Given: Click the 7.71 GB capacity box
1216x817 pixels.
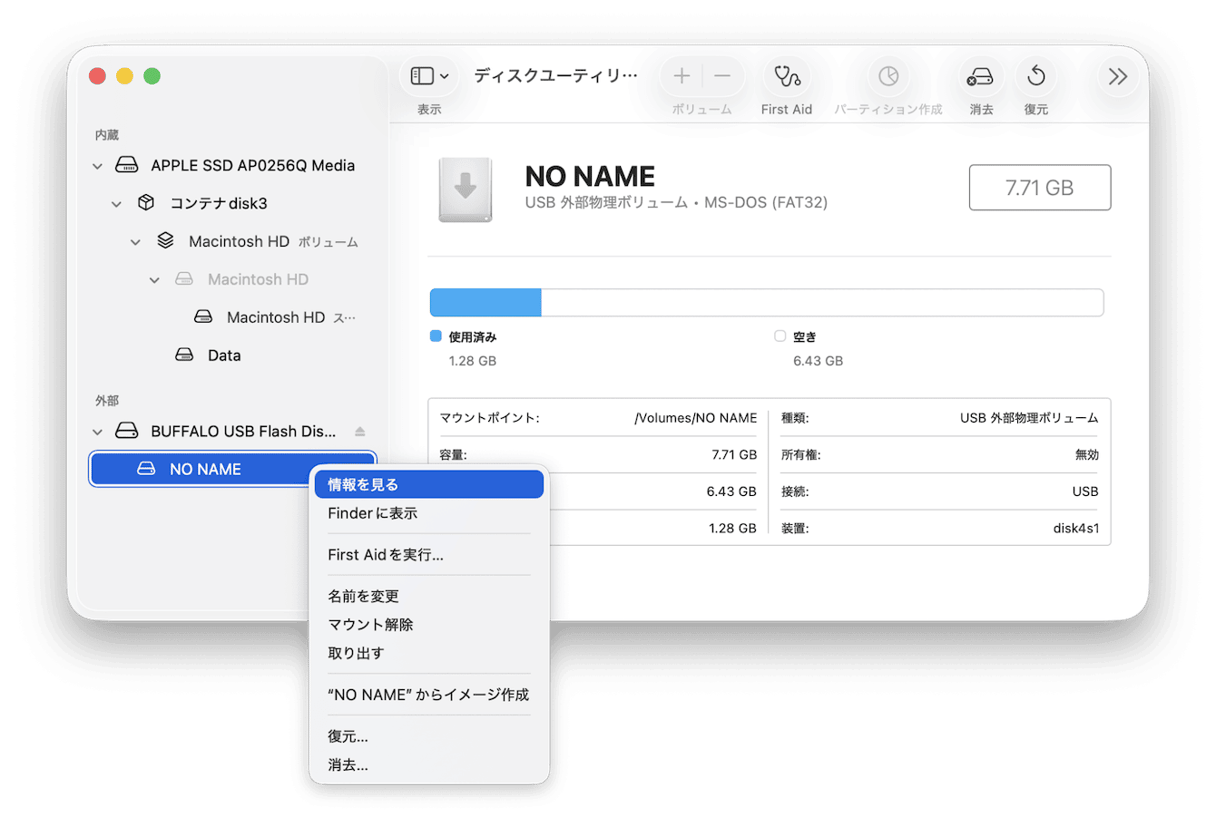Looking at the screenshot, I should 1040,188.
